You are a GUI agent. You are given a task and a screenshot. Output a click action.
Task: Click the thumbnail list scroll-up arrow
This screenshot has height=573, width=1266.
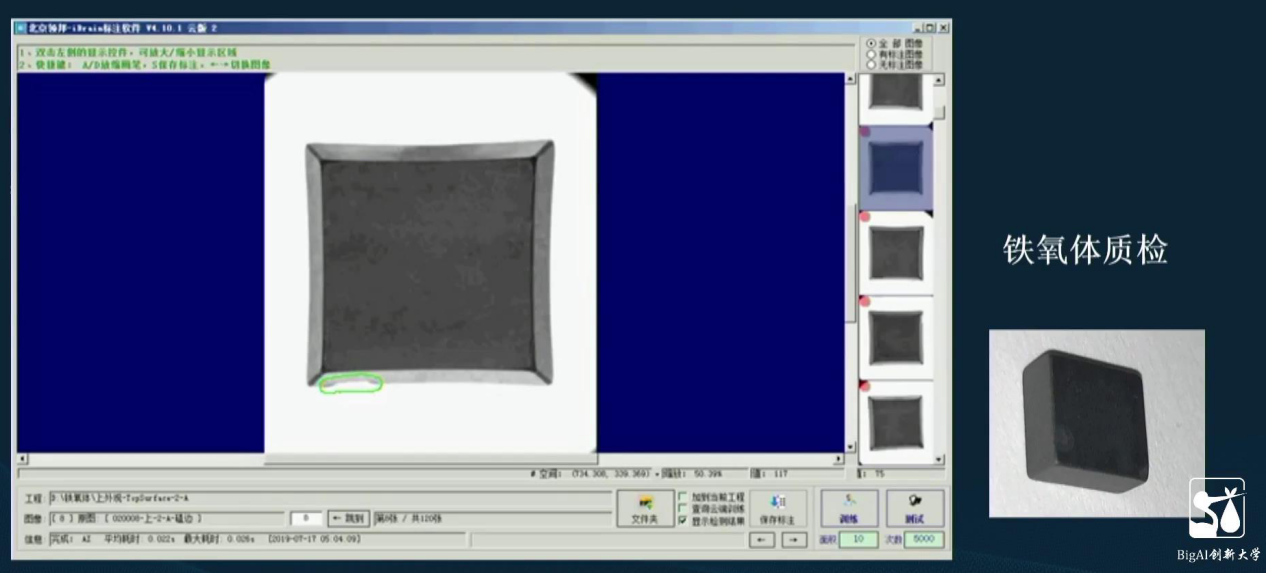tap(939, 79)
